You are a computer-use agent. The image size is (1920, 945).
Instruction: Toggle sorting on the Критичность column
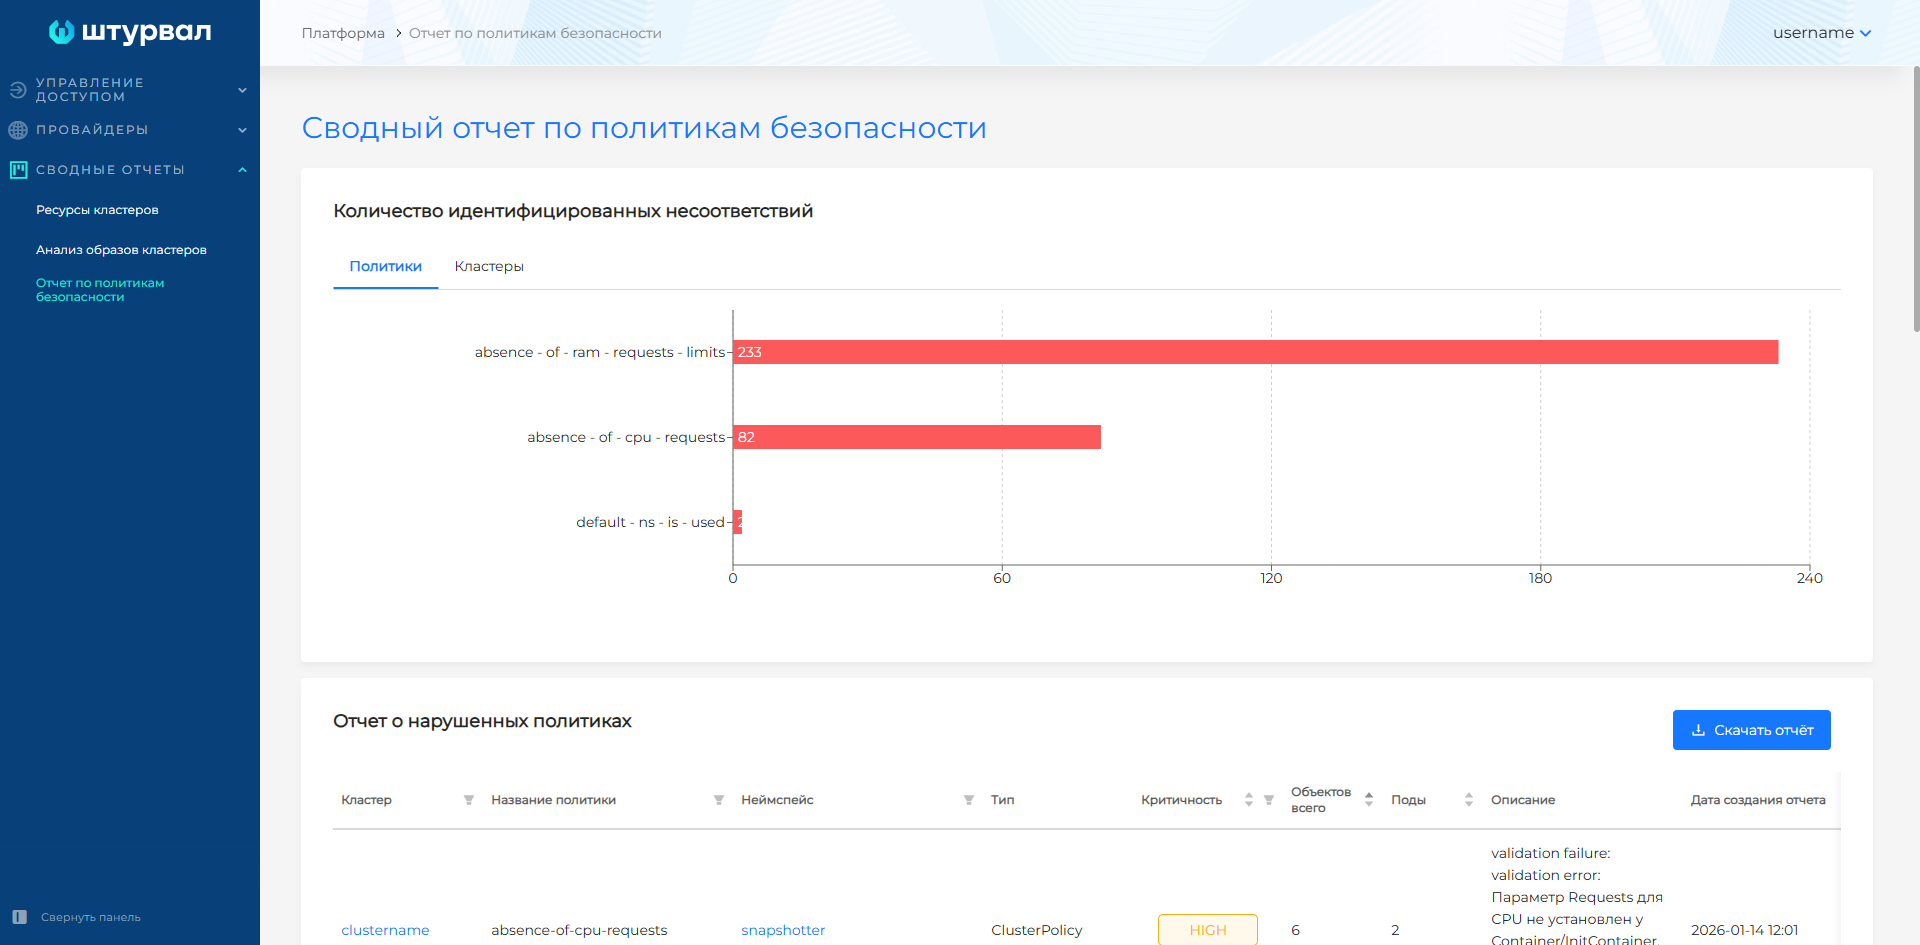[x=1248, y=800]
